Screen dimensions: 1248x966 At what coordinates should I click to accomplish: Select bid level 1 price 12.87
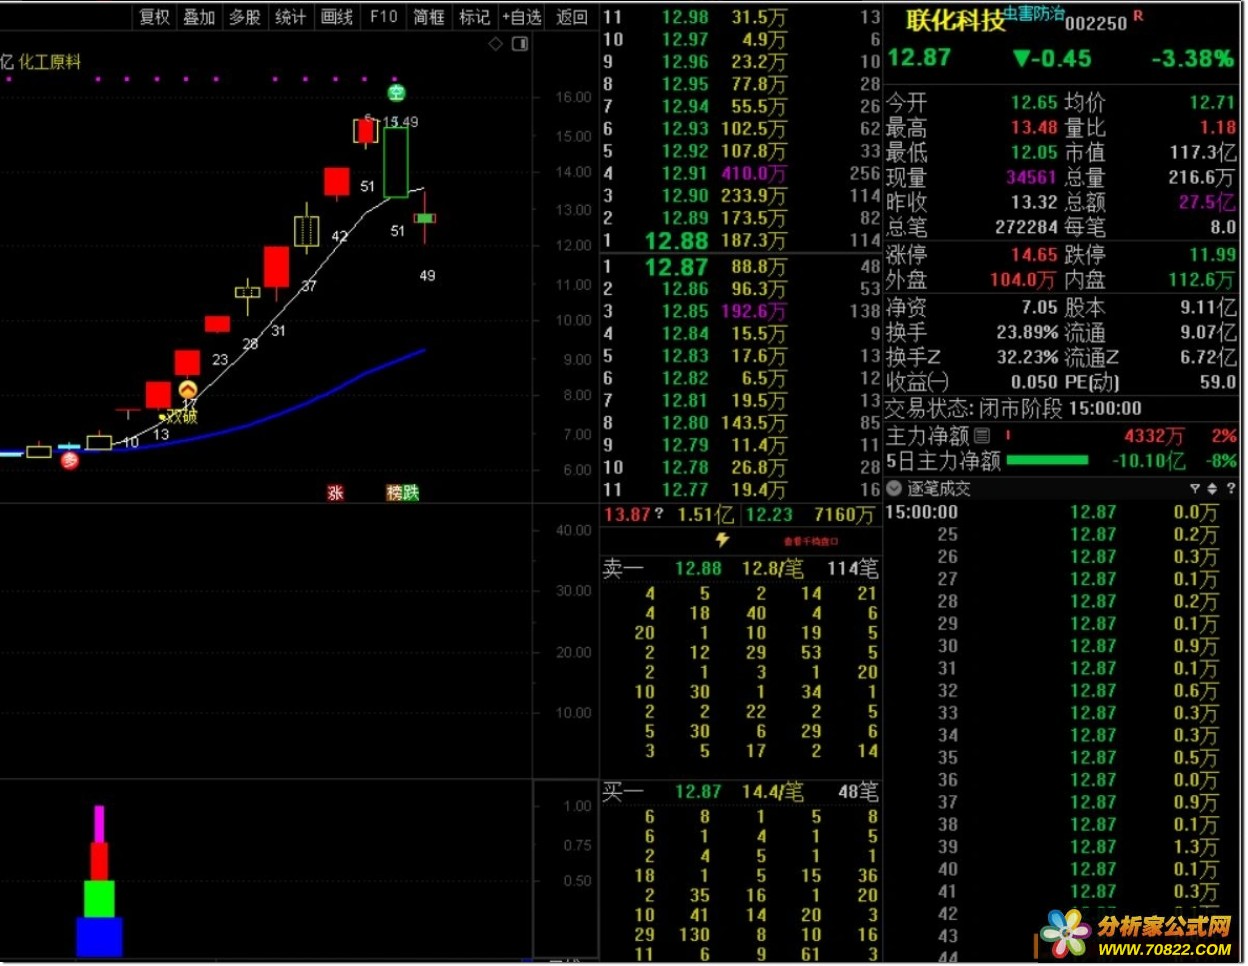click(x=676, y=267)
